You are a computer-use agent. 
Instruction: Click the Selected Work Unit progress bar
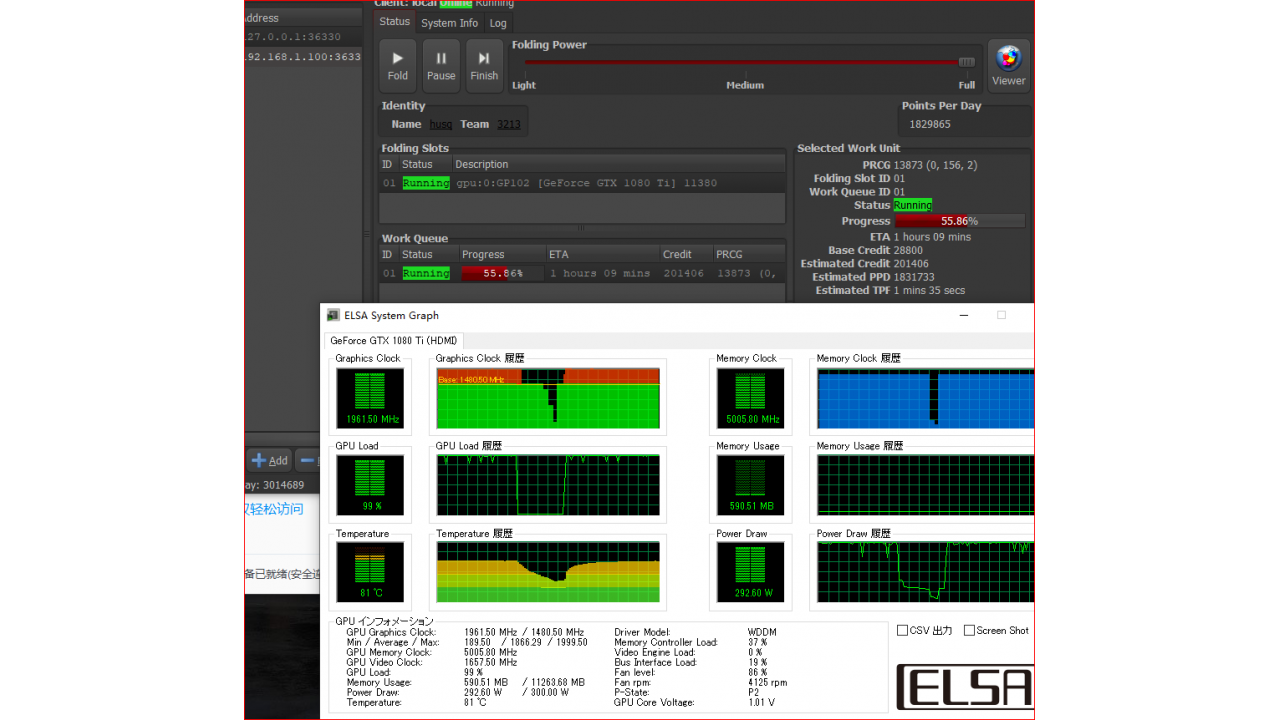pos(959,221)
